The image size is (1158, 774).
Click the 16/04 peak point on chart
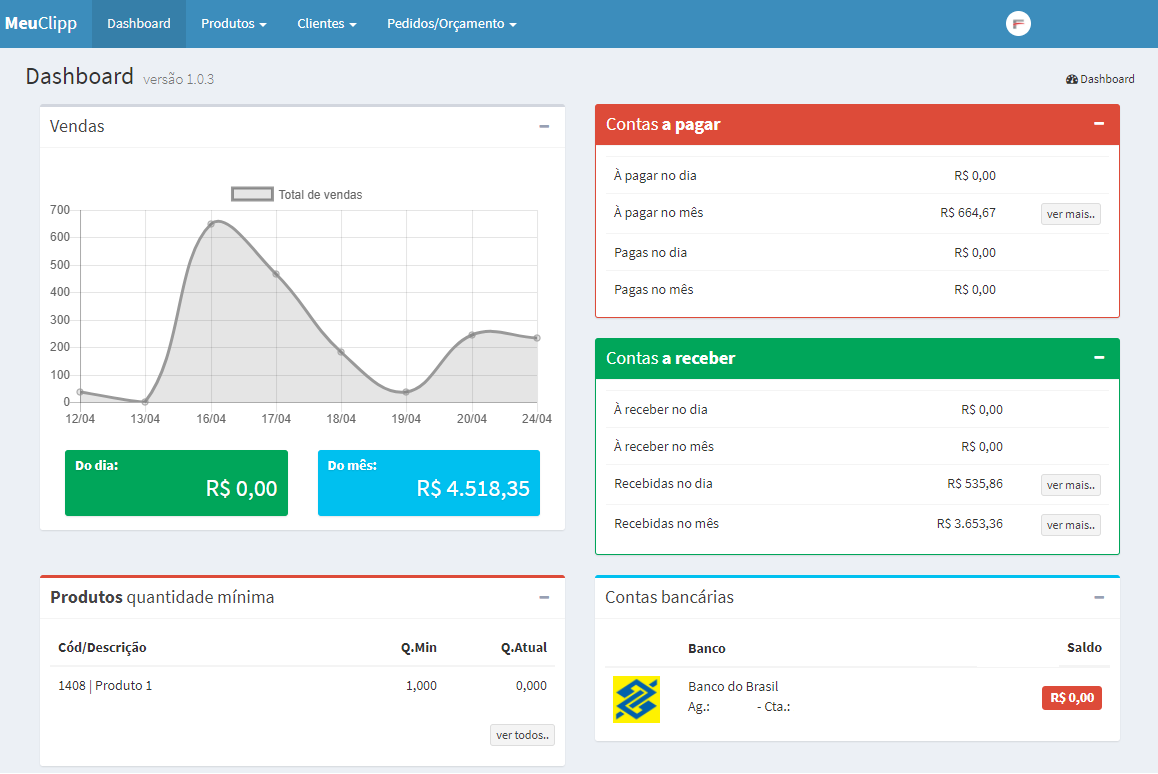pyautogui.click(x=211, y=224)
